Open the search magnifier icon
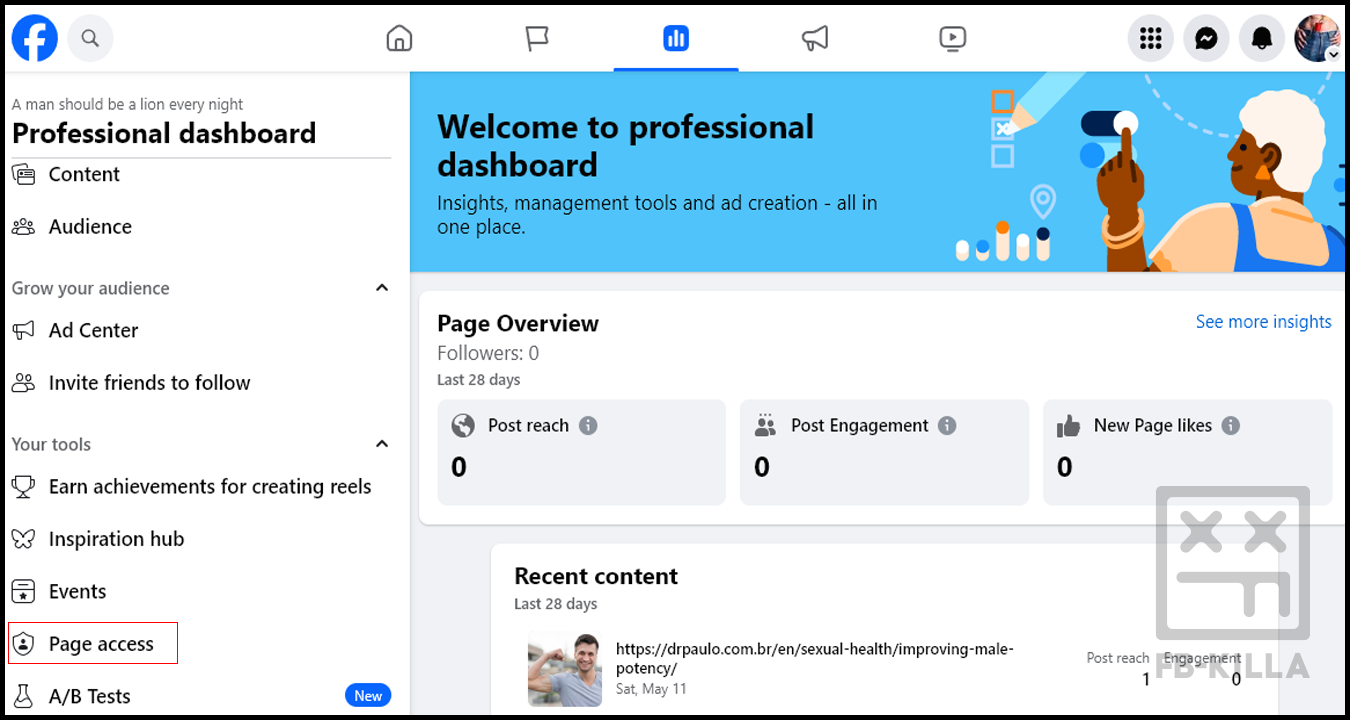The width and height of the screenshot is (1350, 720). tap(90, 39)
